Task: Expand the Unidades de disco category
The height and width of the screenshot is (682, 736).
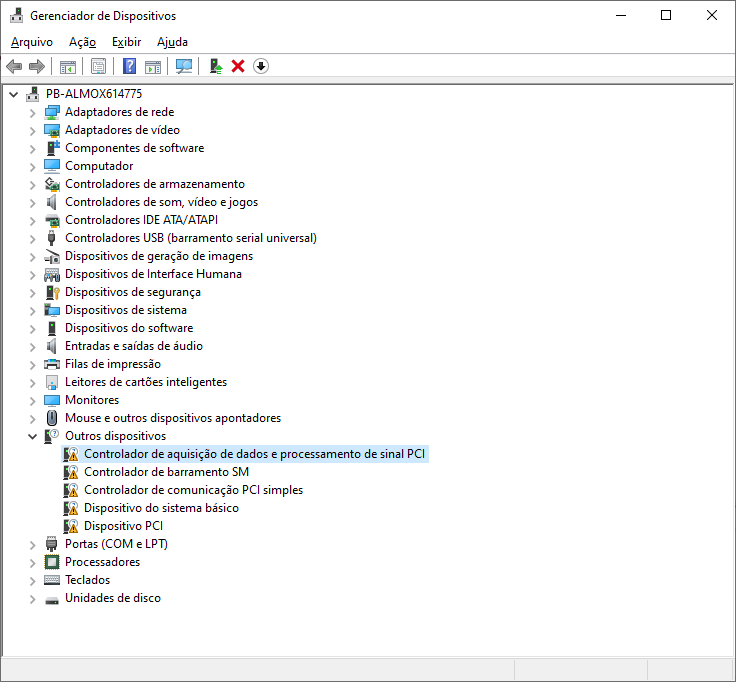Action: (x=33, y=598)
